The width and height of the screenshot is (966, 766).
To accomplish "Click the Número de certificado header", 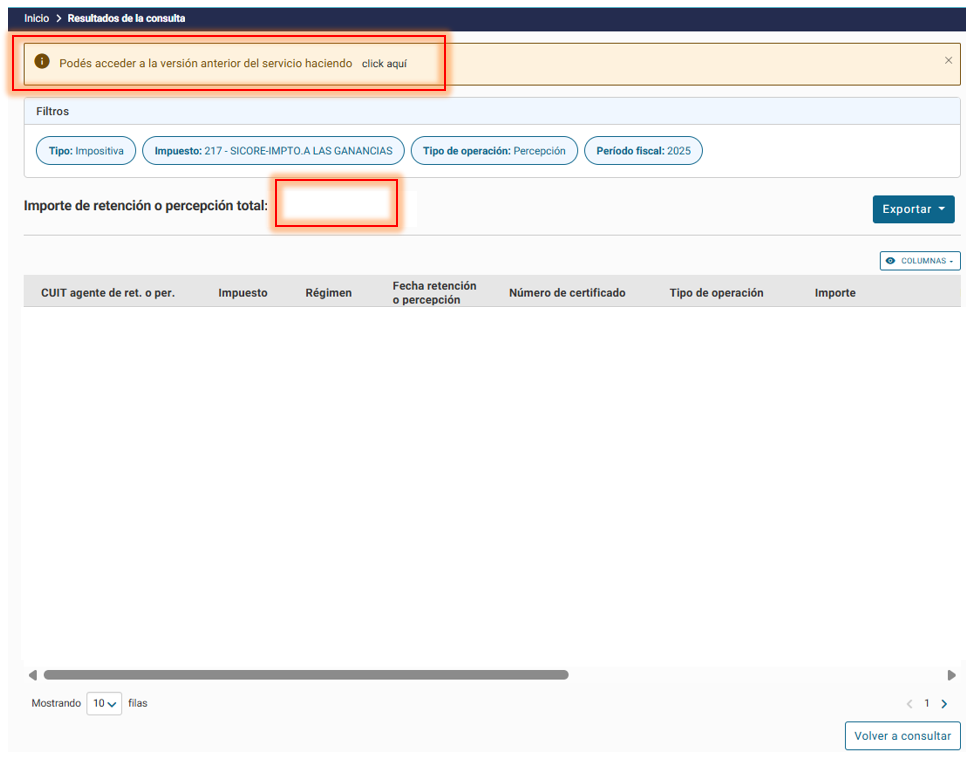I will pos(567,293).
